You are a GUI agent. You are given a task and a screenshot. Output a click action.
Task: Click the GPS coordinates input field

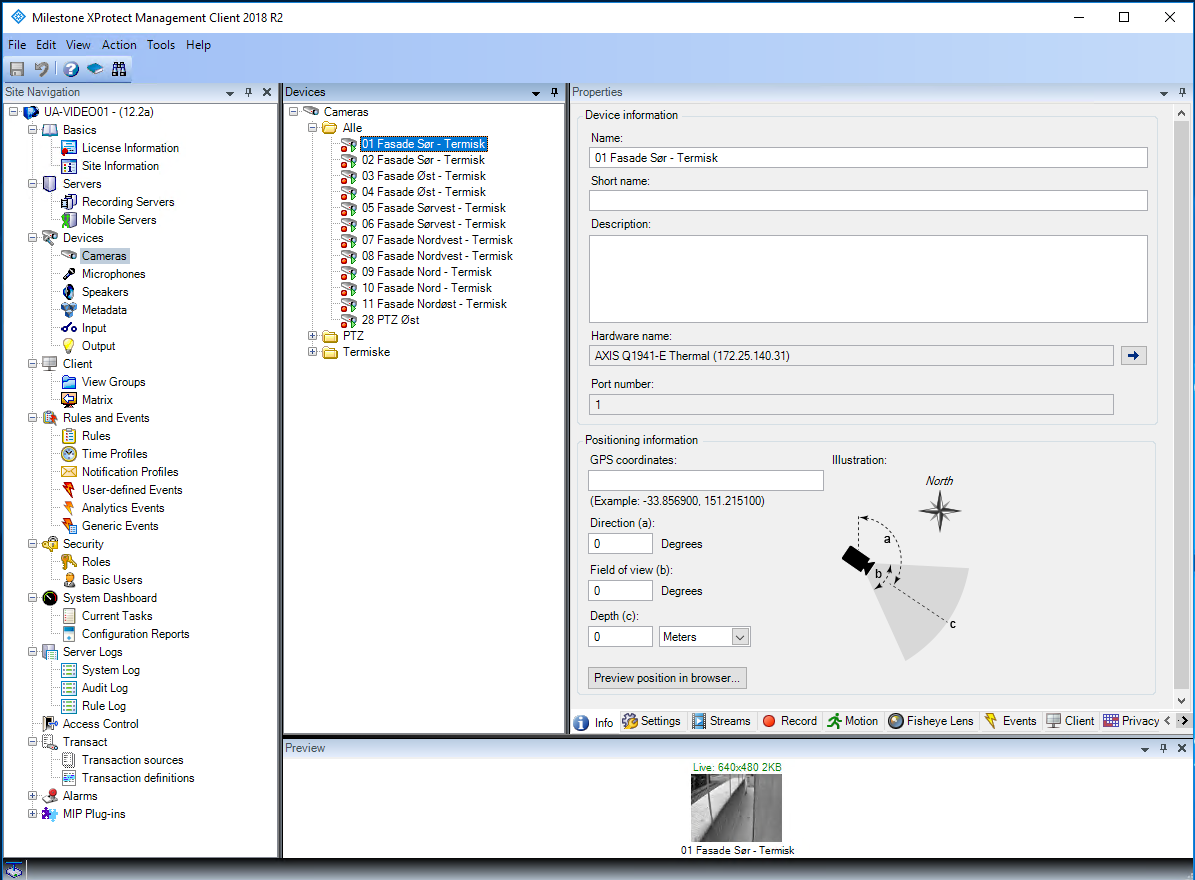tap(706, 481)
